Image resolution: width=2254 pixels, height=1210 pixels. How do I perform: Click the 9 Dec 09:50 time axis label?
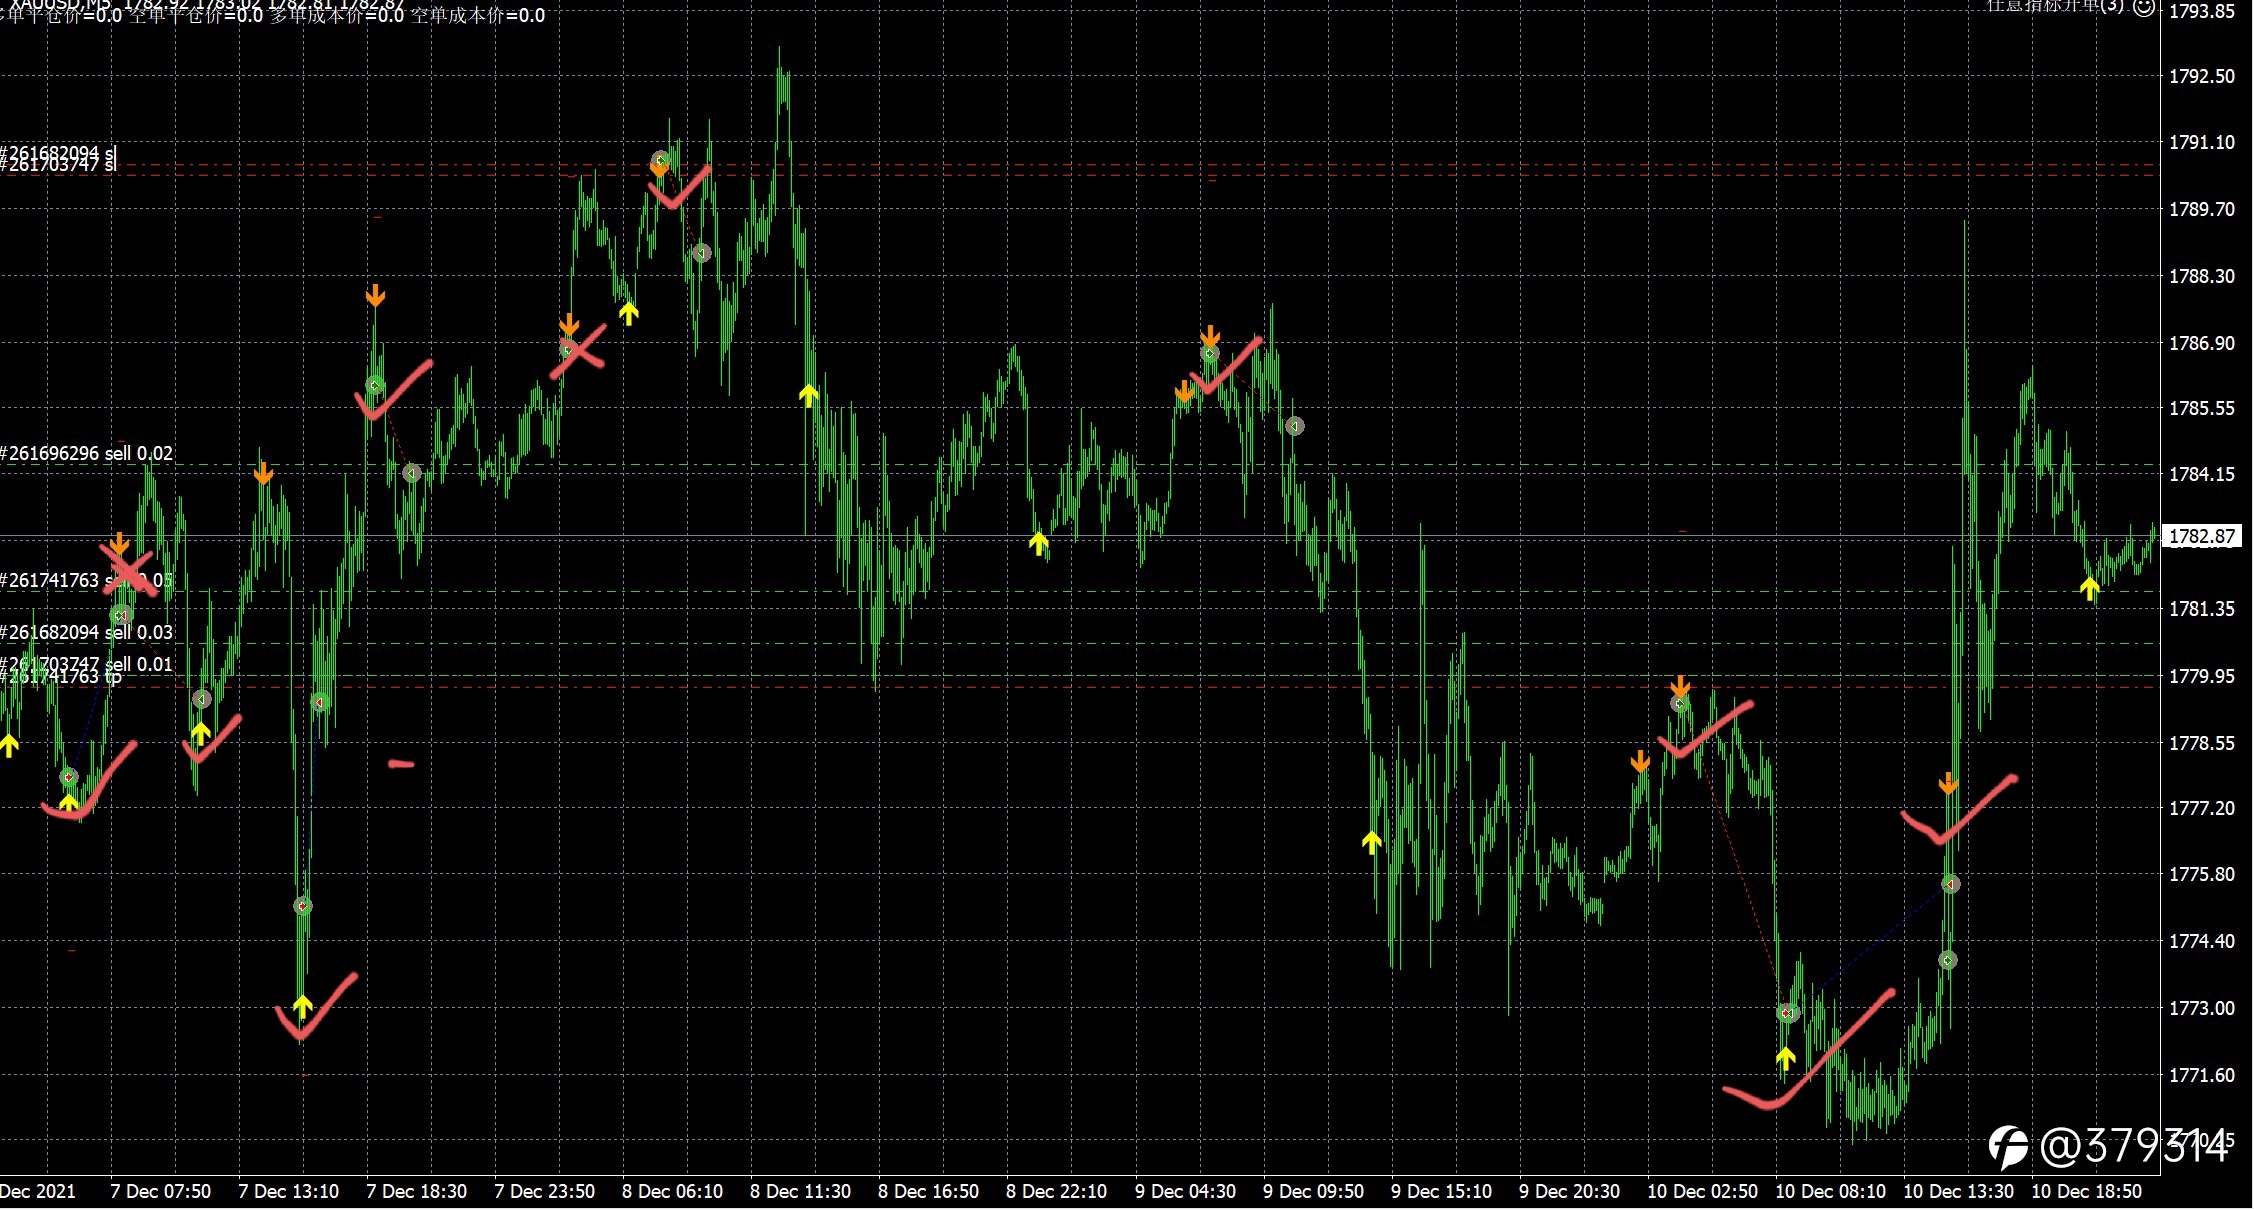[1314, 1192]
